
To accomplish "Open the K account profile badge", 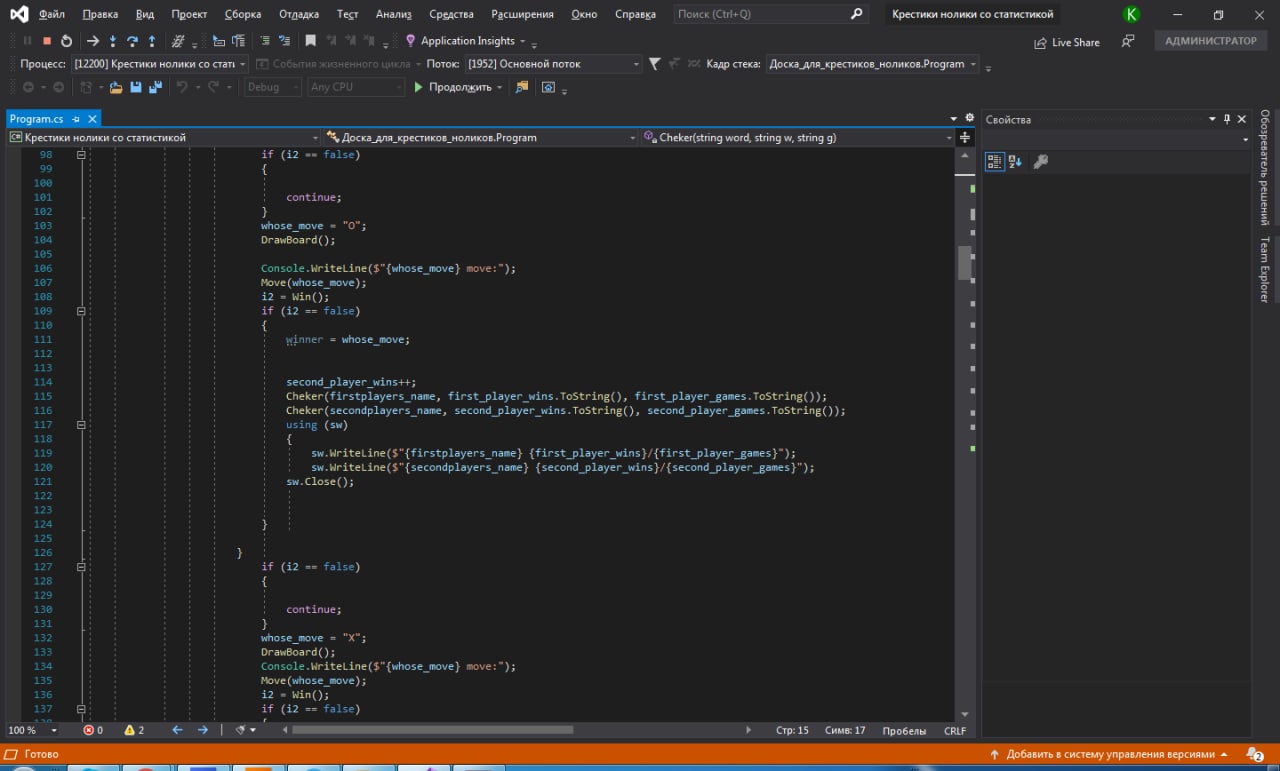I will 1131,14.
